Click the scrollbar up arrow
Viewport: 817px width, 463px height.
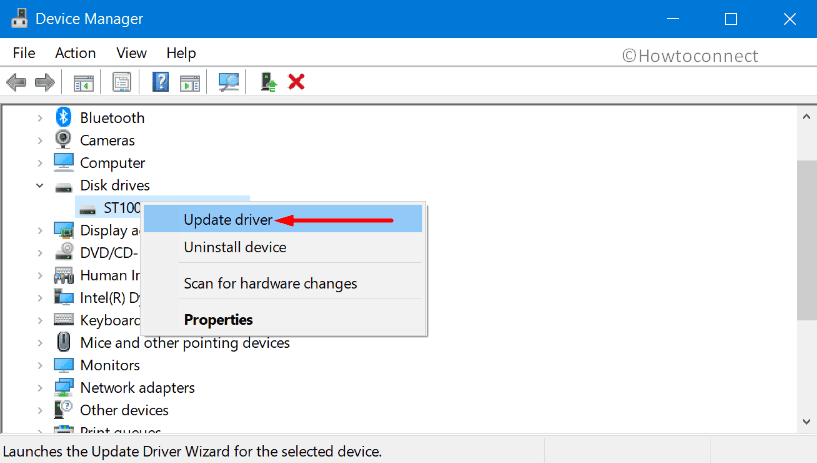coord(807,117)
